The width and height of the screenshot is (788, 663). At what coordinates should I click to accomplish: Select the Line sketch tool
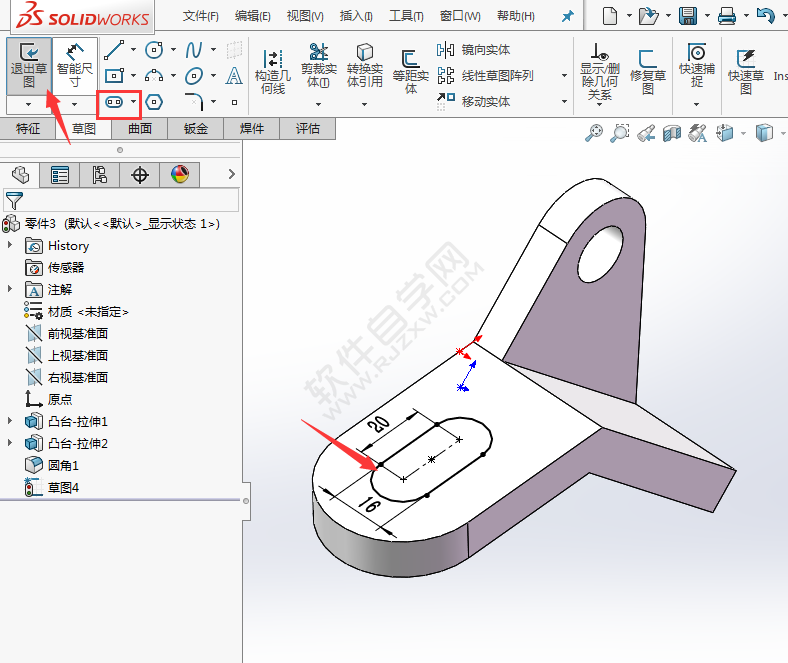pos(114,50)
